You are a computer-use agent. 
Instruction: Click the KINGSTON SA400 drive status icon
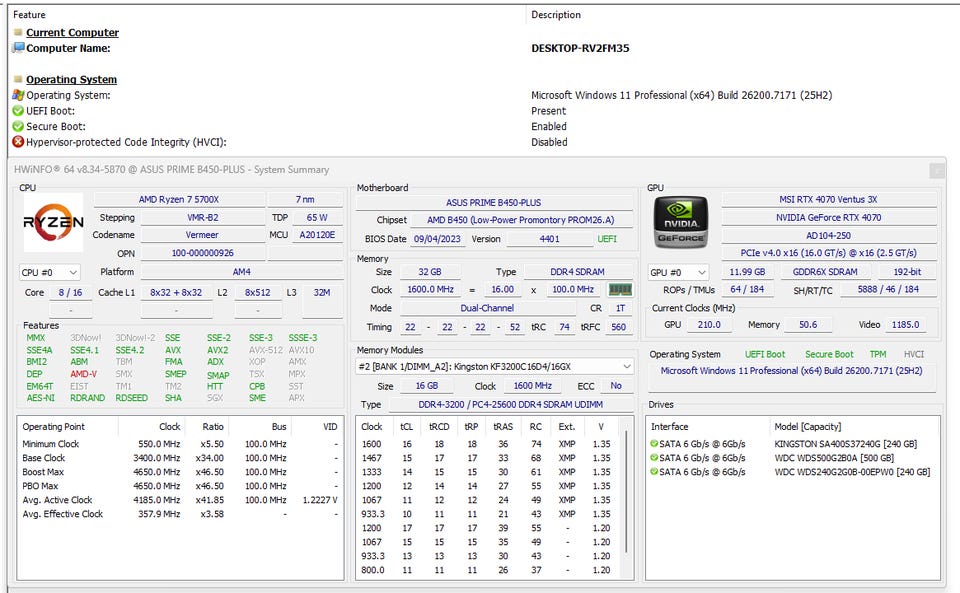(655, 444)
